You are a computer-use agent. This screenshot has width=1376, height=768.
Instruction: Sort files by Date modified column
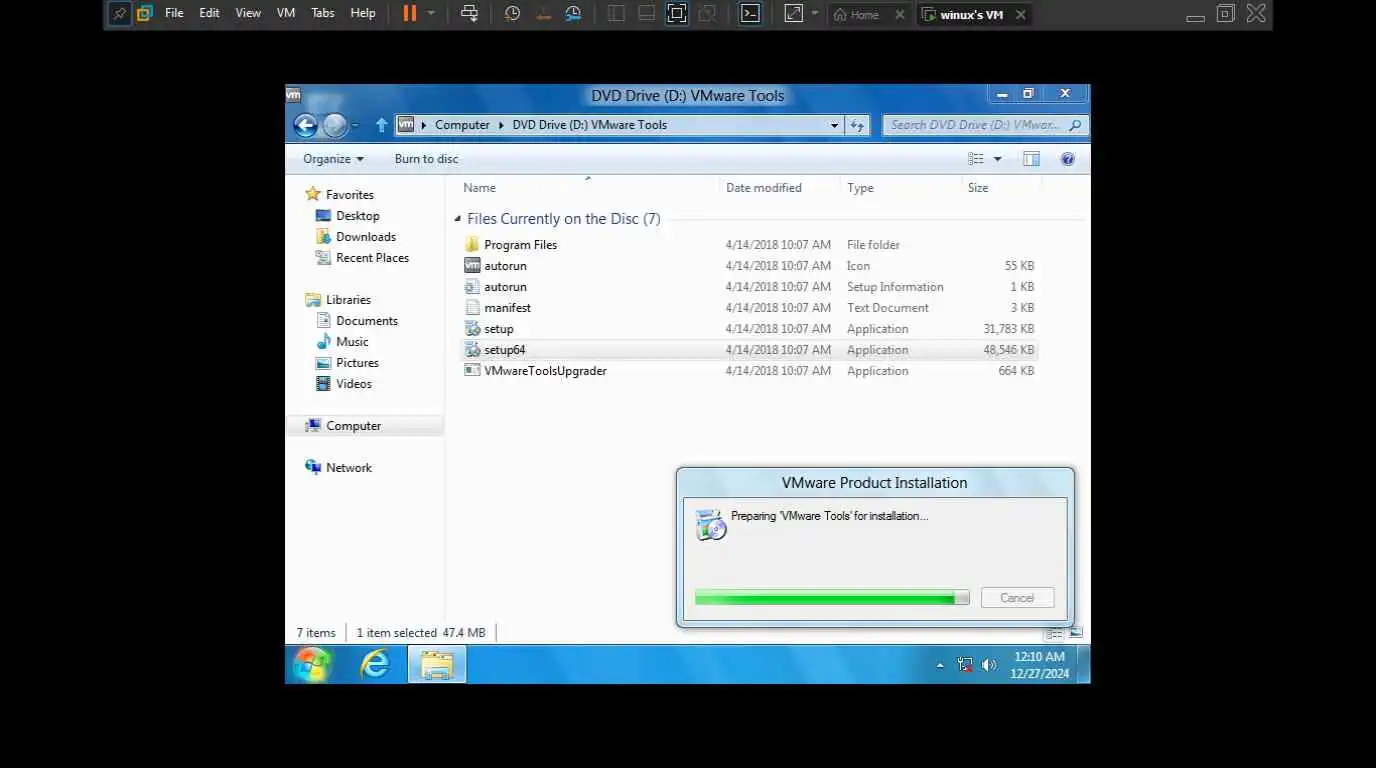(x=780, y=188)
